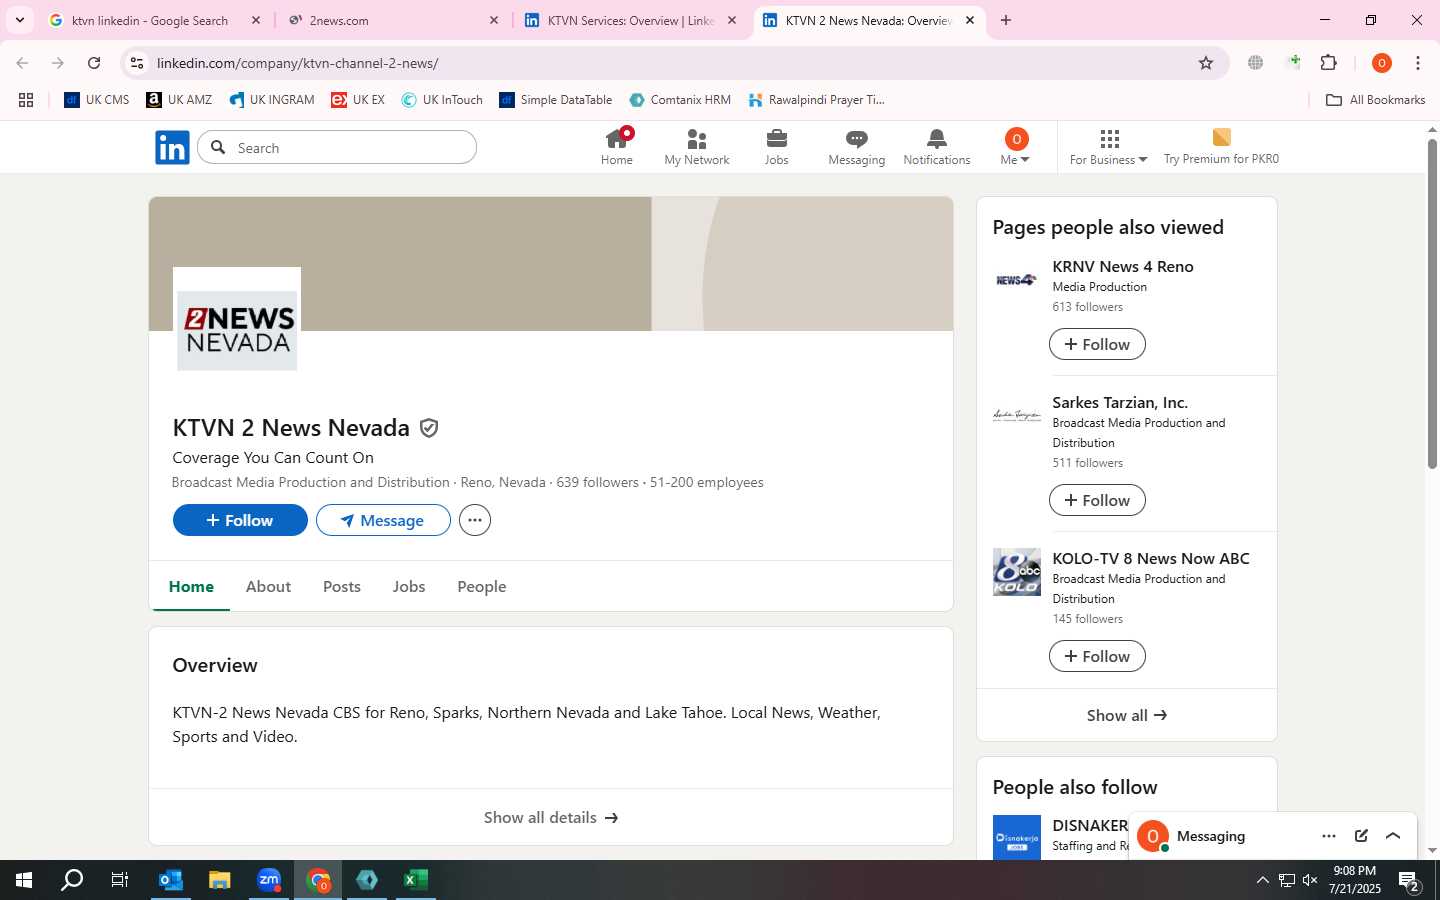Open Simple DataTable bookmark
The height and width of the screenshot is (900, 1440).
point(556,100)
